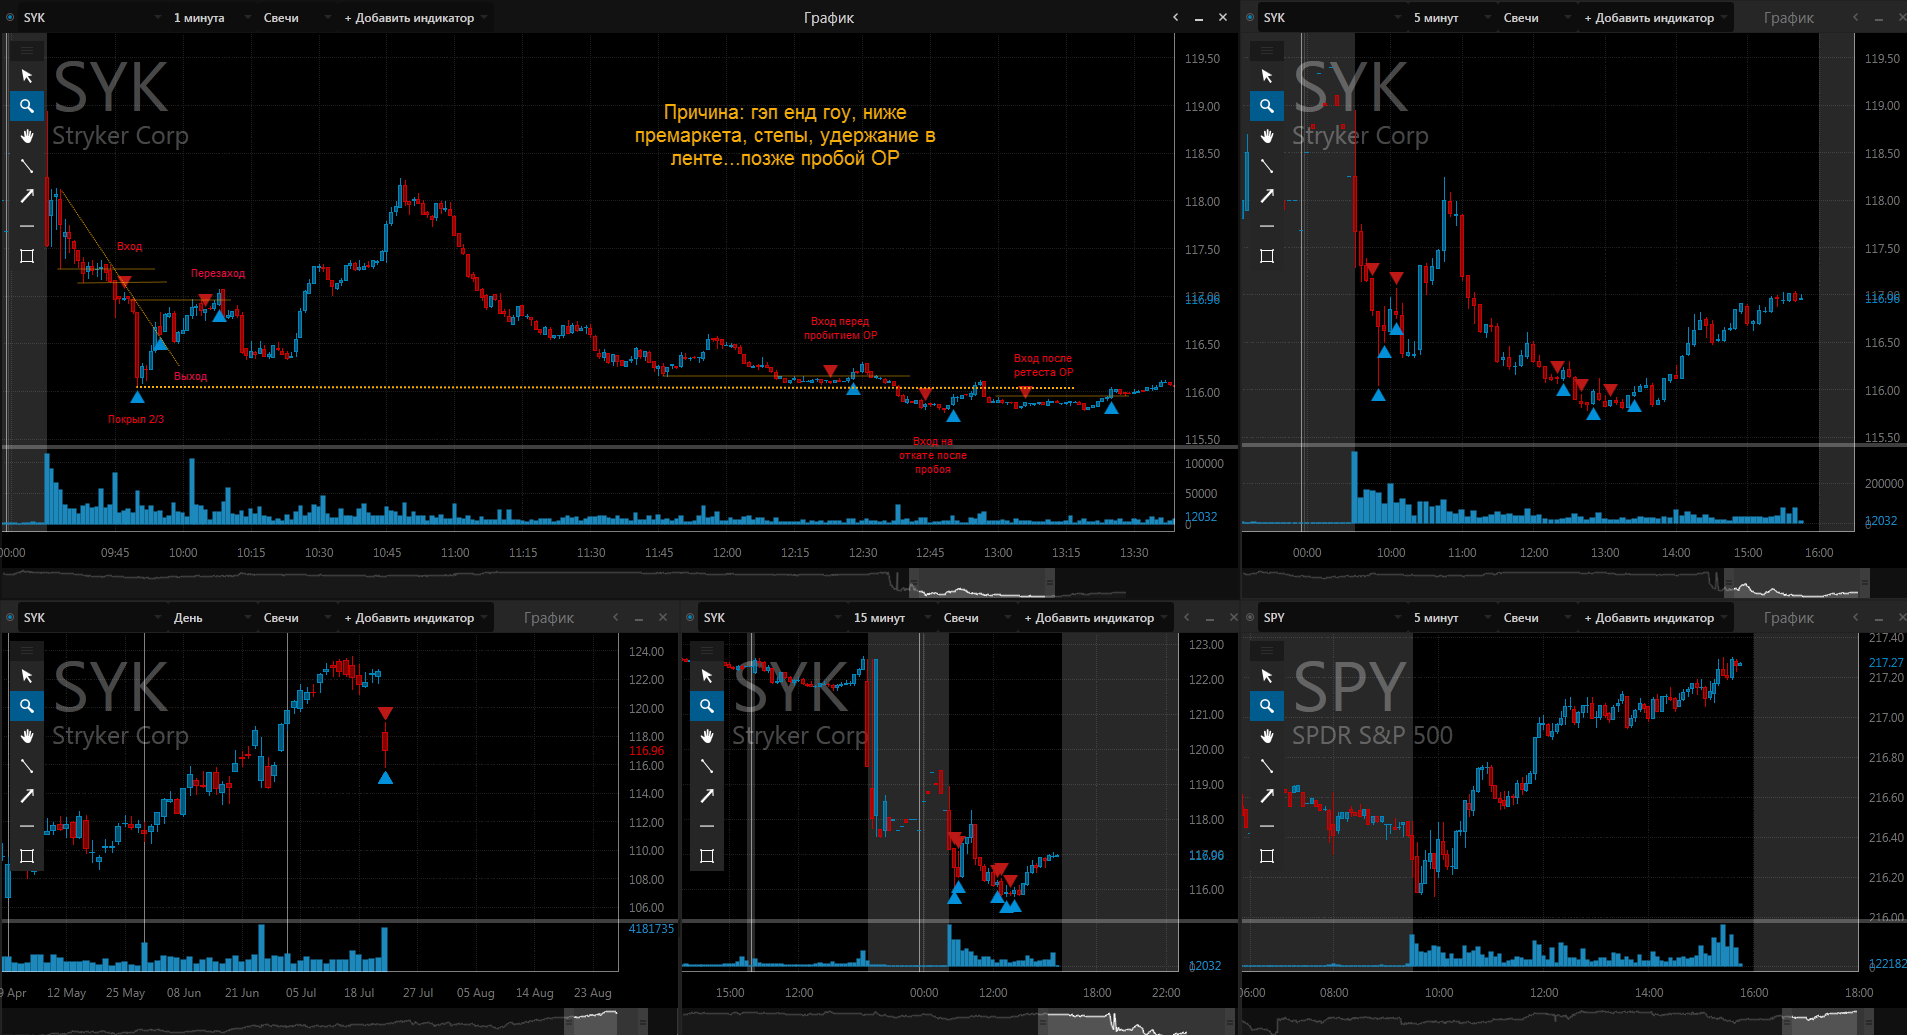Click the 'Причина: гэп енд гоу' annotation text

pyautogui.click(x=785, y=135)
